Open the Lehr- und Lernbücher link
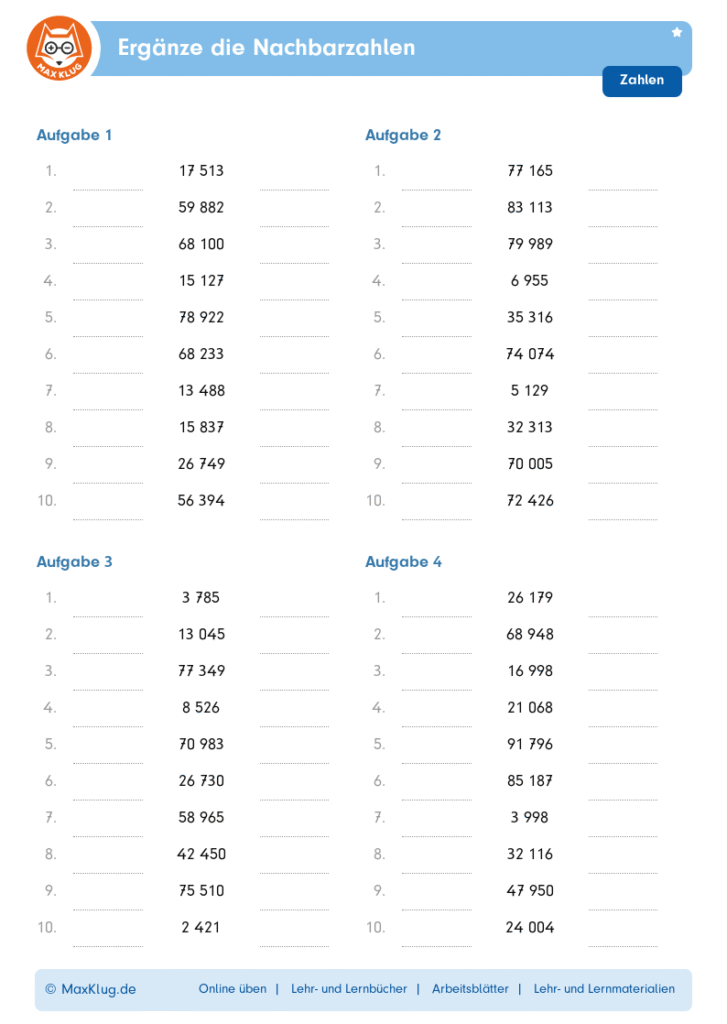The width and height of the screenshot is (727, 1024). point(349,989)
